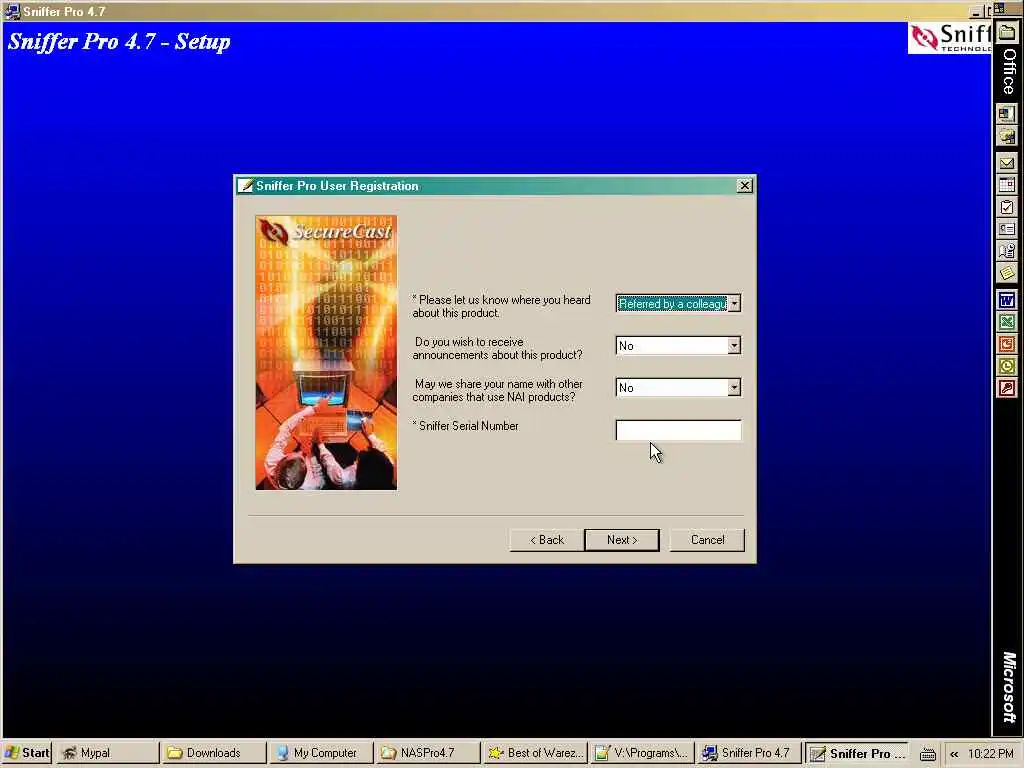Click New Contact card icon in Office bar
The height and width of the screenshot is (768, 1024).
(1007, 229)
